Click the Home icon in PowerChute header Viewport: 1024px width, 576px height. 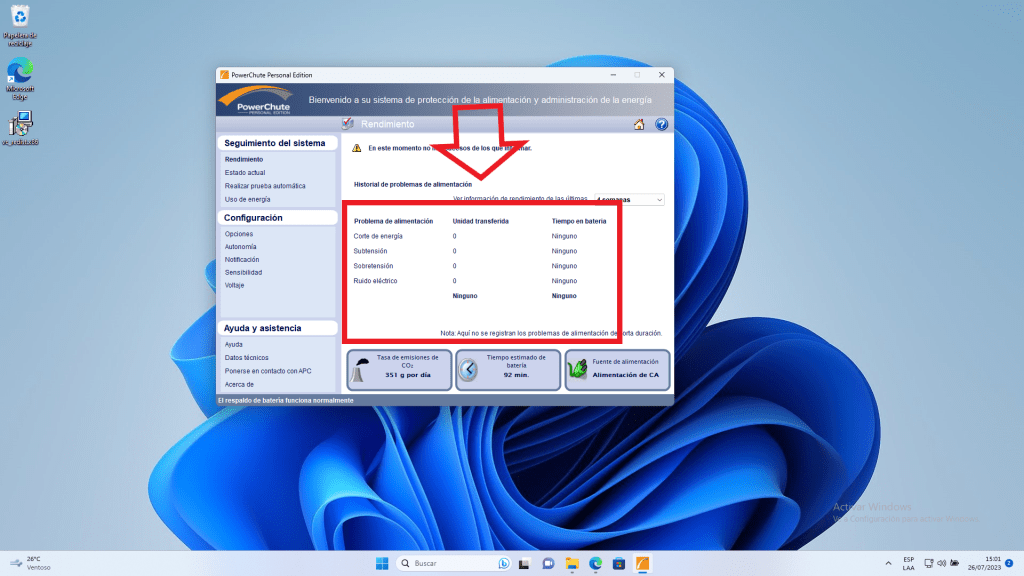(639, 124)
